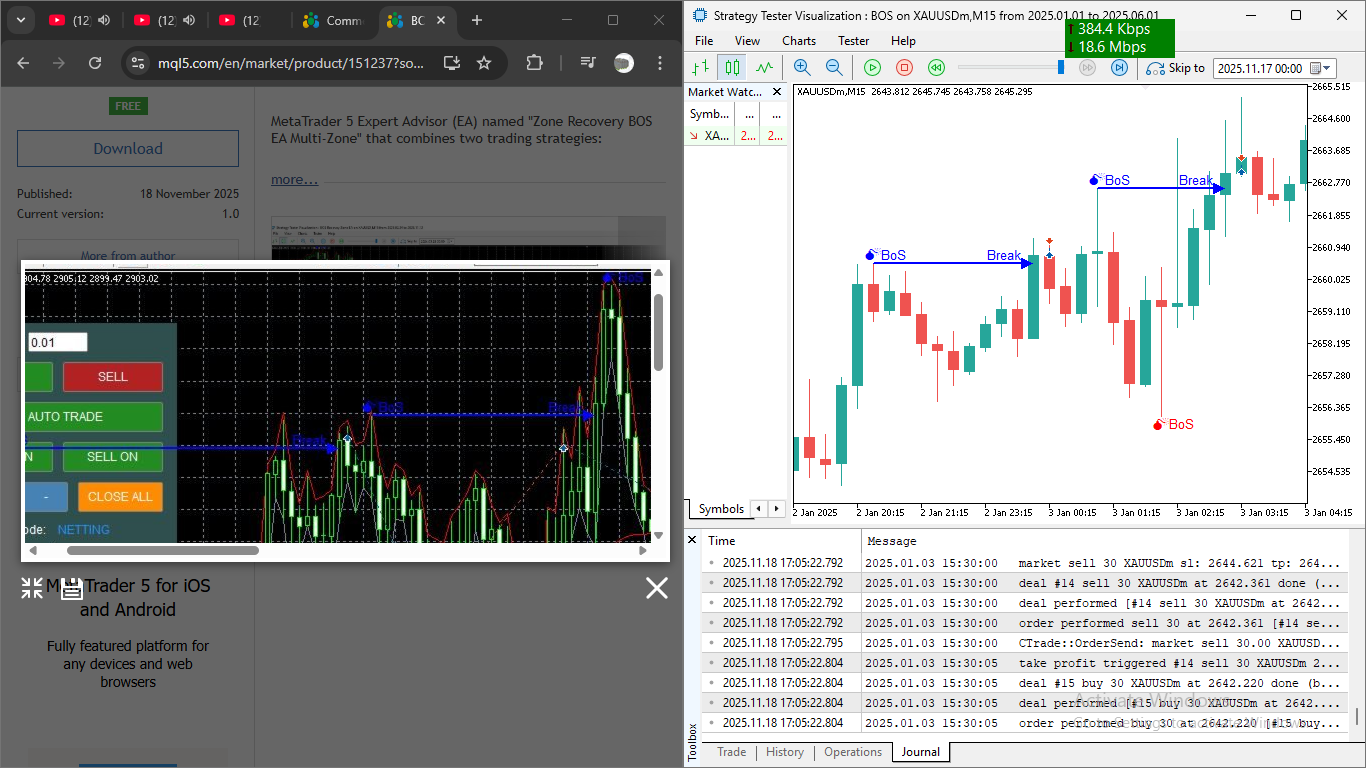This screenshot has width=1366, height=768.
Task: Switch to the Operations tab in Toolbox
Action: [853, 752]
